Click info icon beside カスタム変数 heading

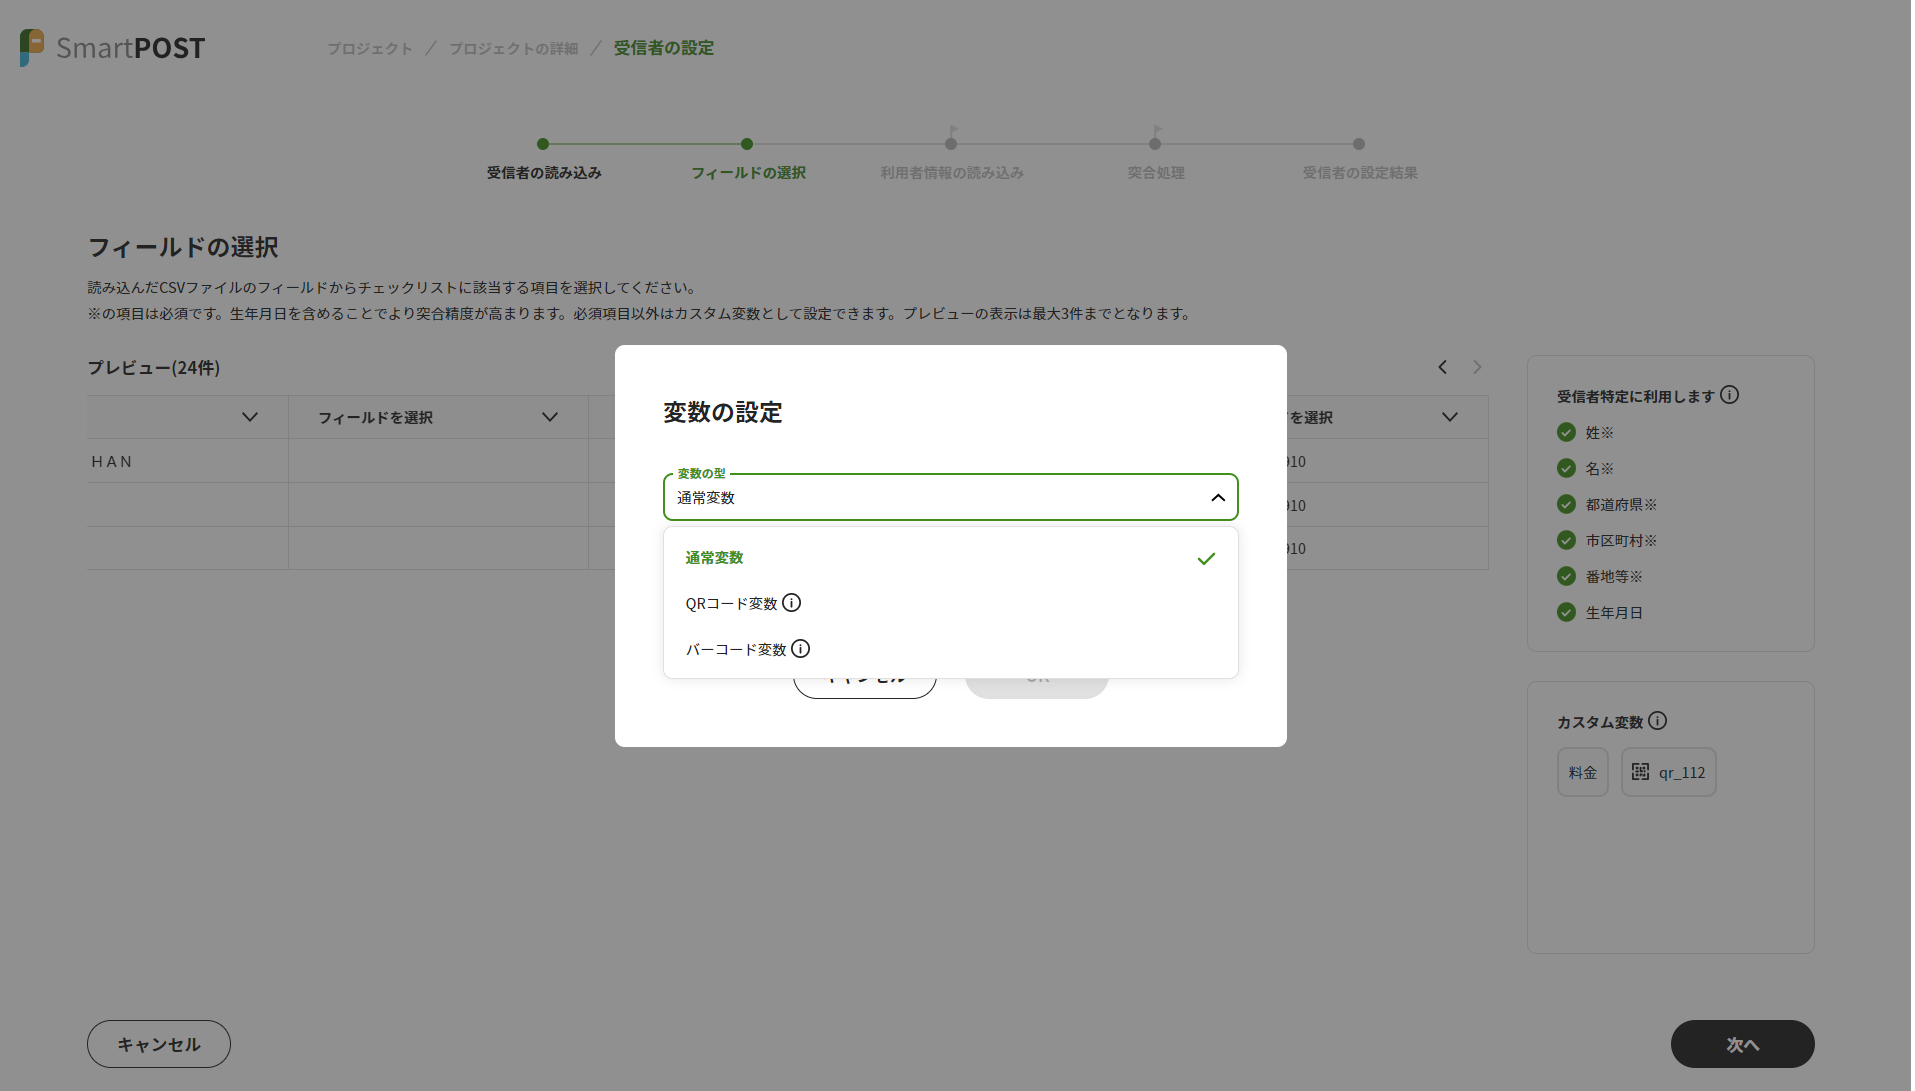click(x=1657, y=721)
